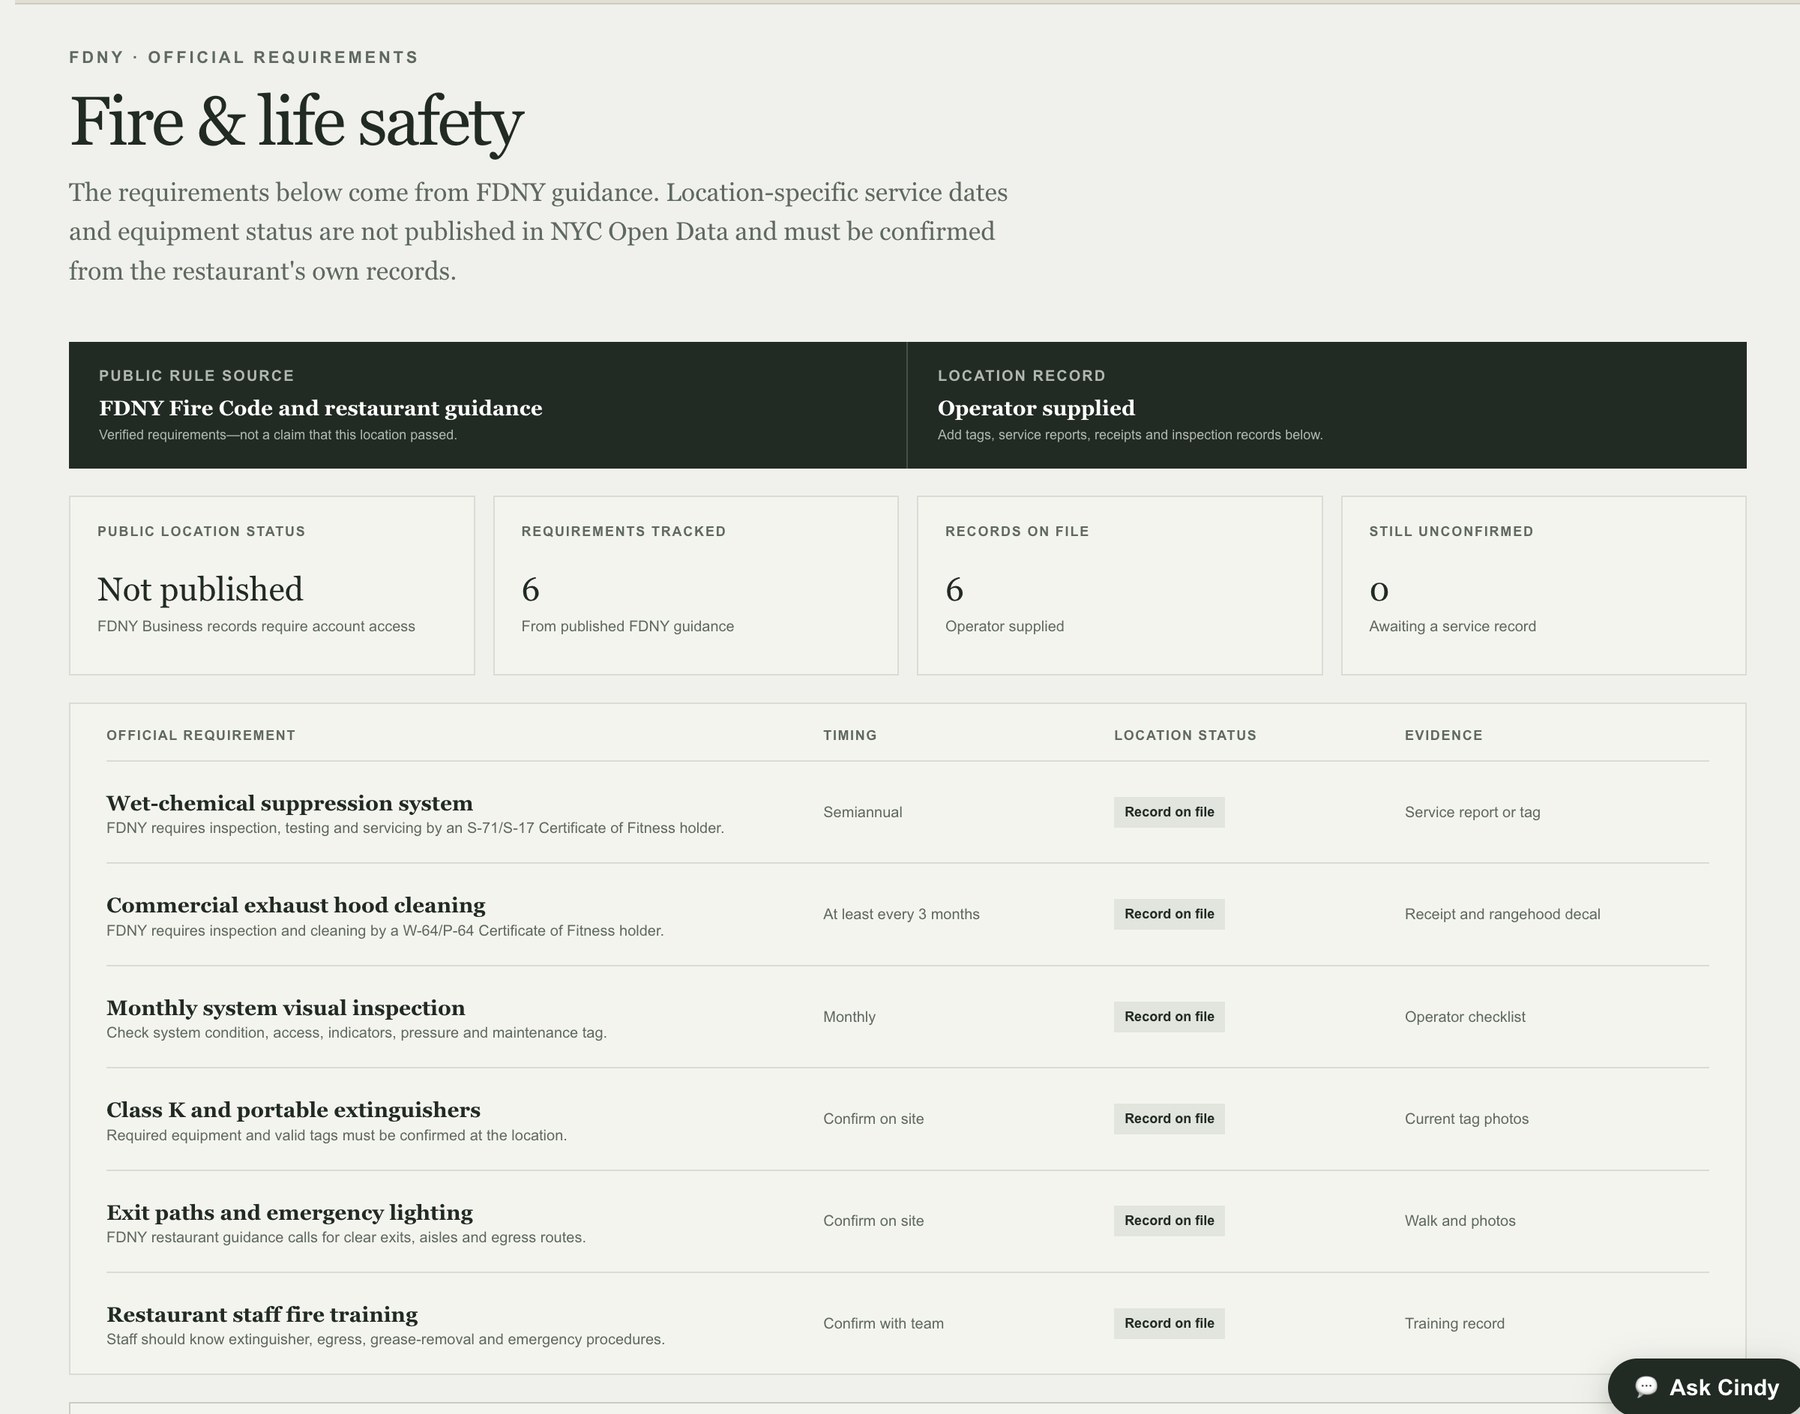Image resolution: width=1800 pixels, height=1414 pixels.
Task: Click Awaiting a service record caption
Action: (x=1452, y=626)
